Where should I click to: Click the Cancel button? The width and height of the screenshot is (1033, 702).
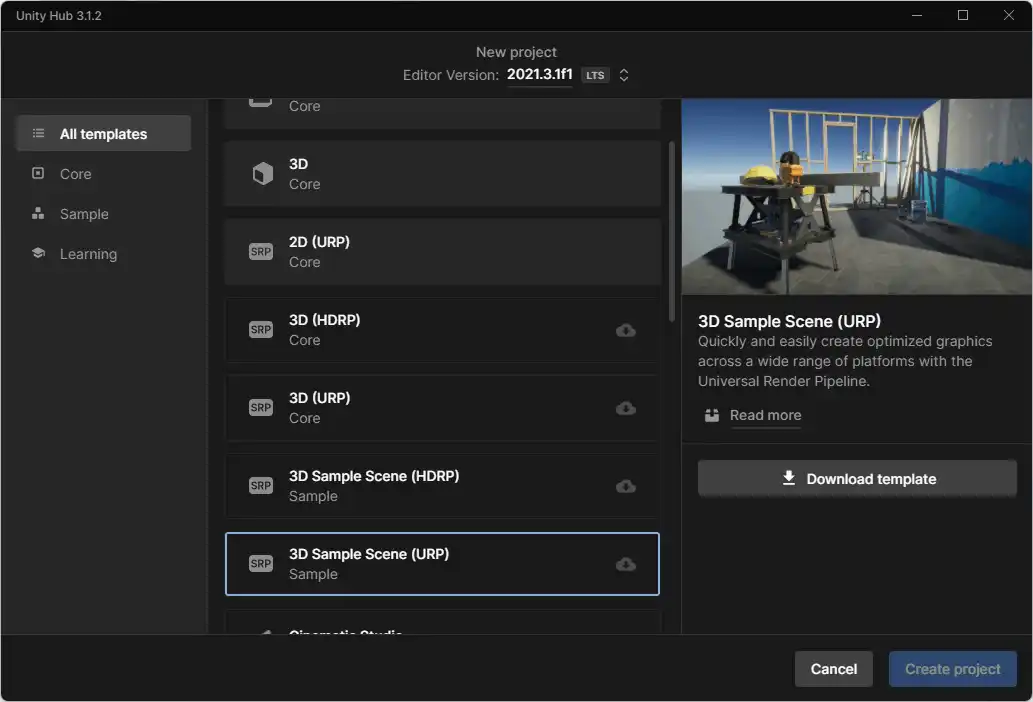coord(833,669)
